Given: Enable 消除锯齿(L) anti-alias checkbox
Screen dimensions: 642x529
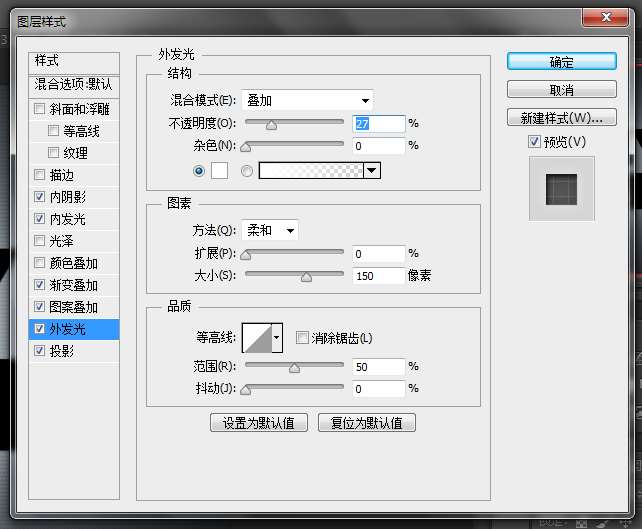Looking at the screenshot, I should [302, 338].
